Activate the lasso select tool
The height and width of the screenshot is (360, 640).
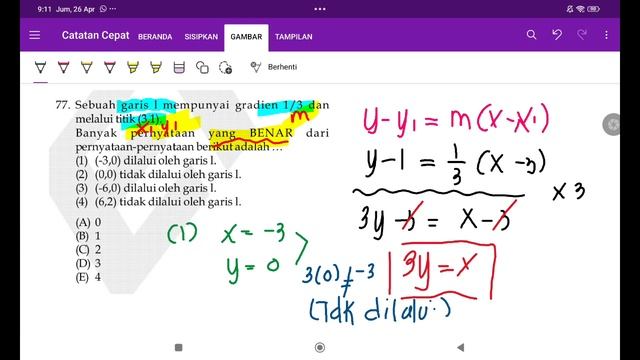point(225,67)
